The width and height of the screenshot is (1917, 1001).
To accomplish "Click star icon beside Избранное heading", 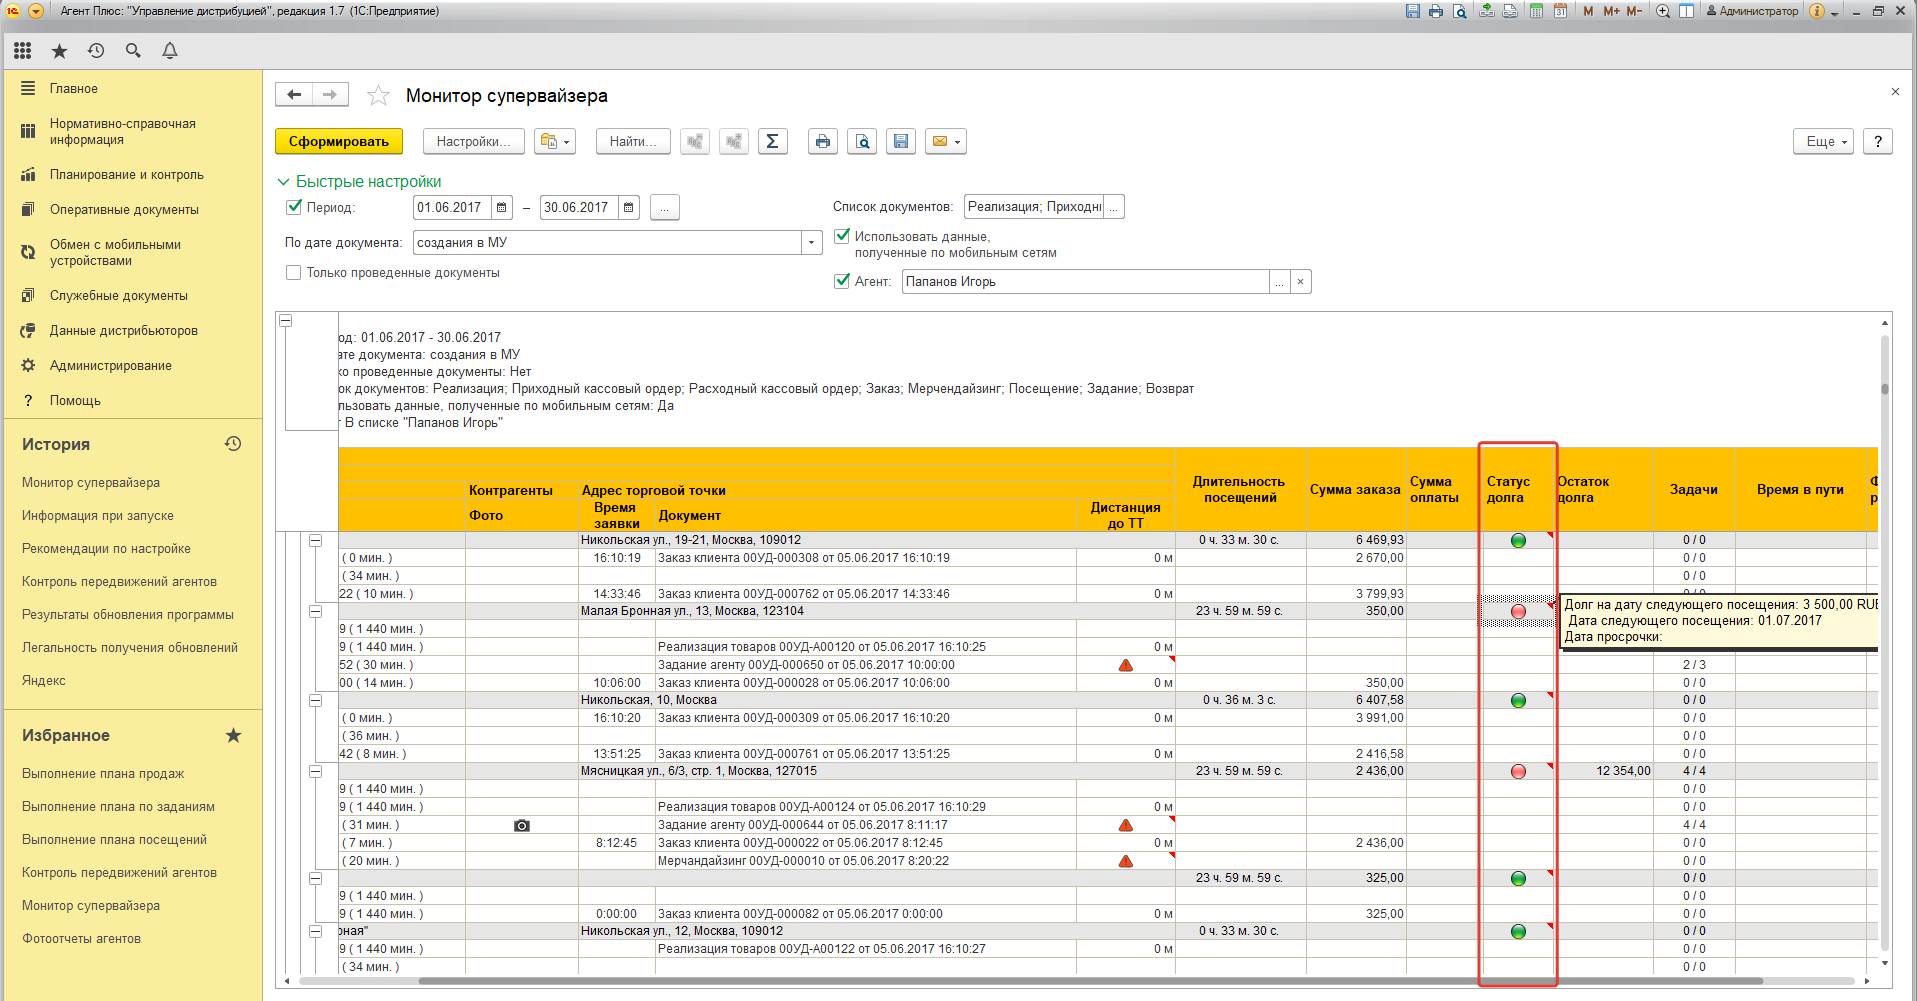I will click(233, 736).
